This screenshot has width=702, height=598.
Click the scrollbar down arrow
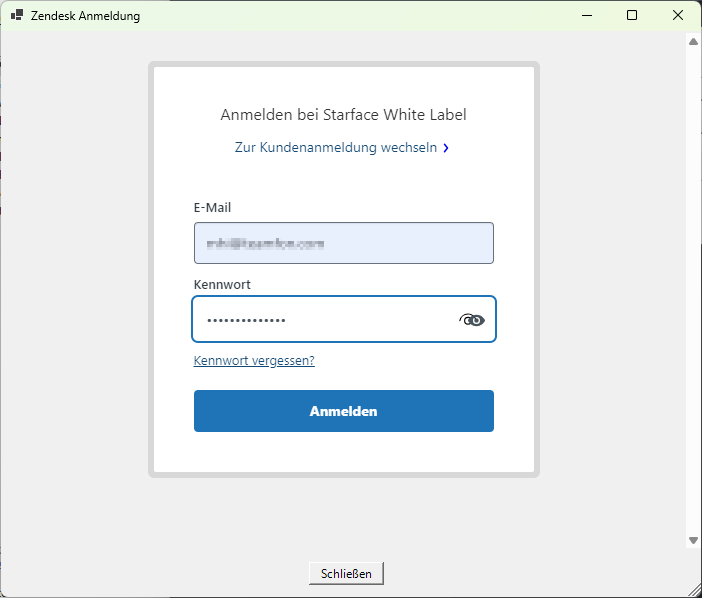coord(693,541)
